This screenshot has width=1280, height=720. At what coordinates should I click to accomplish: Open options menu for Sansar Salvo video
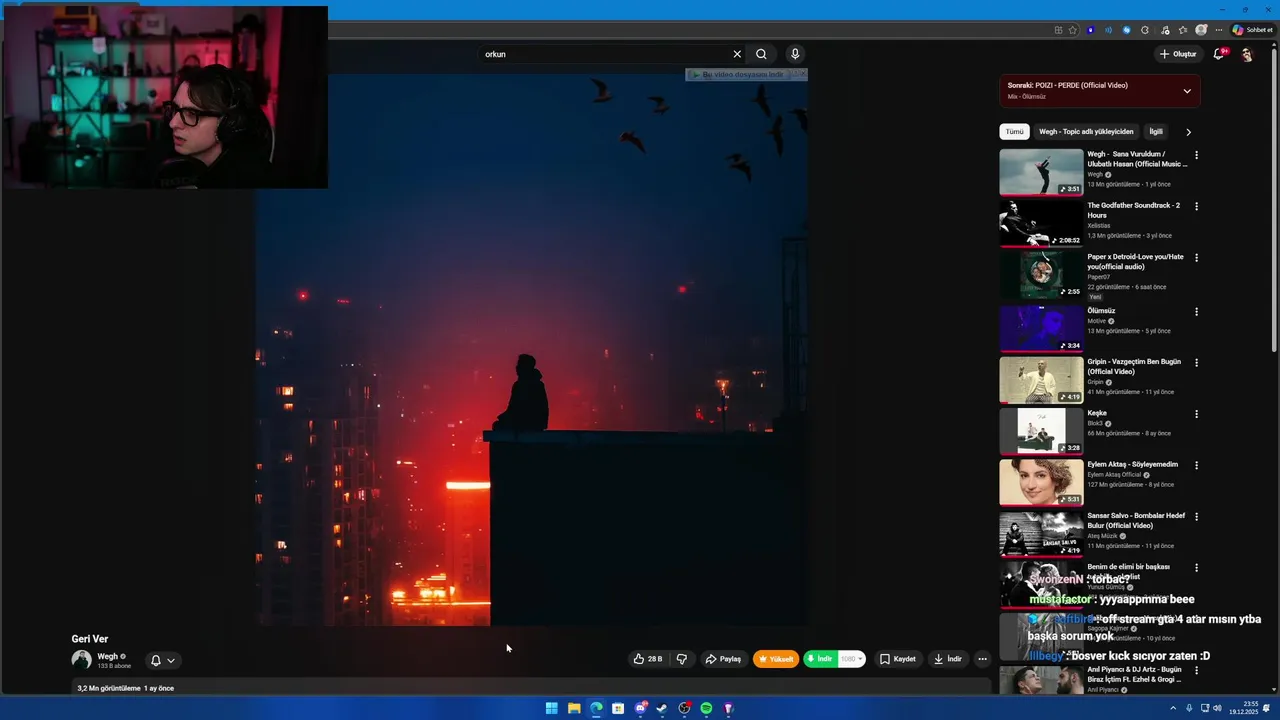pyautogui.click(x=1196, y=517)
